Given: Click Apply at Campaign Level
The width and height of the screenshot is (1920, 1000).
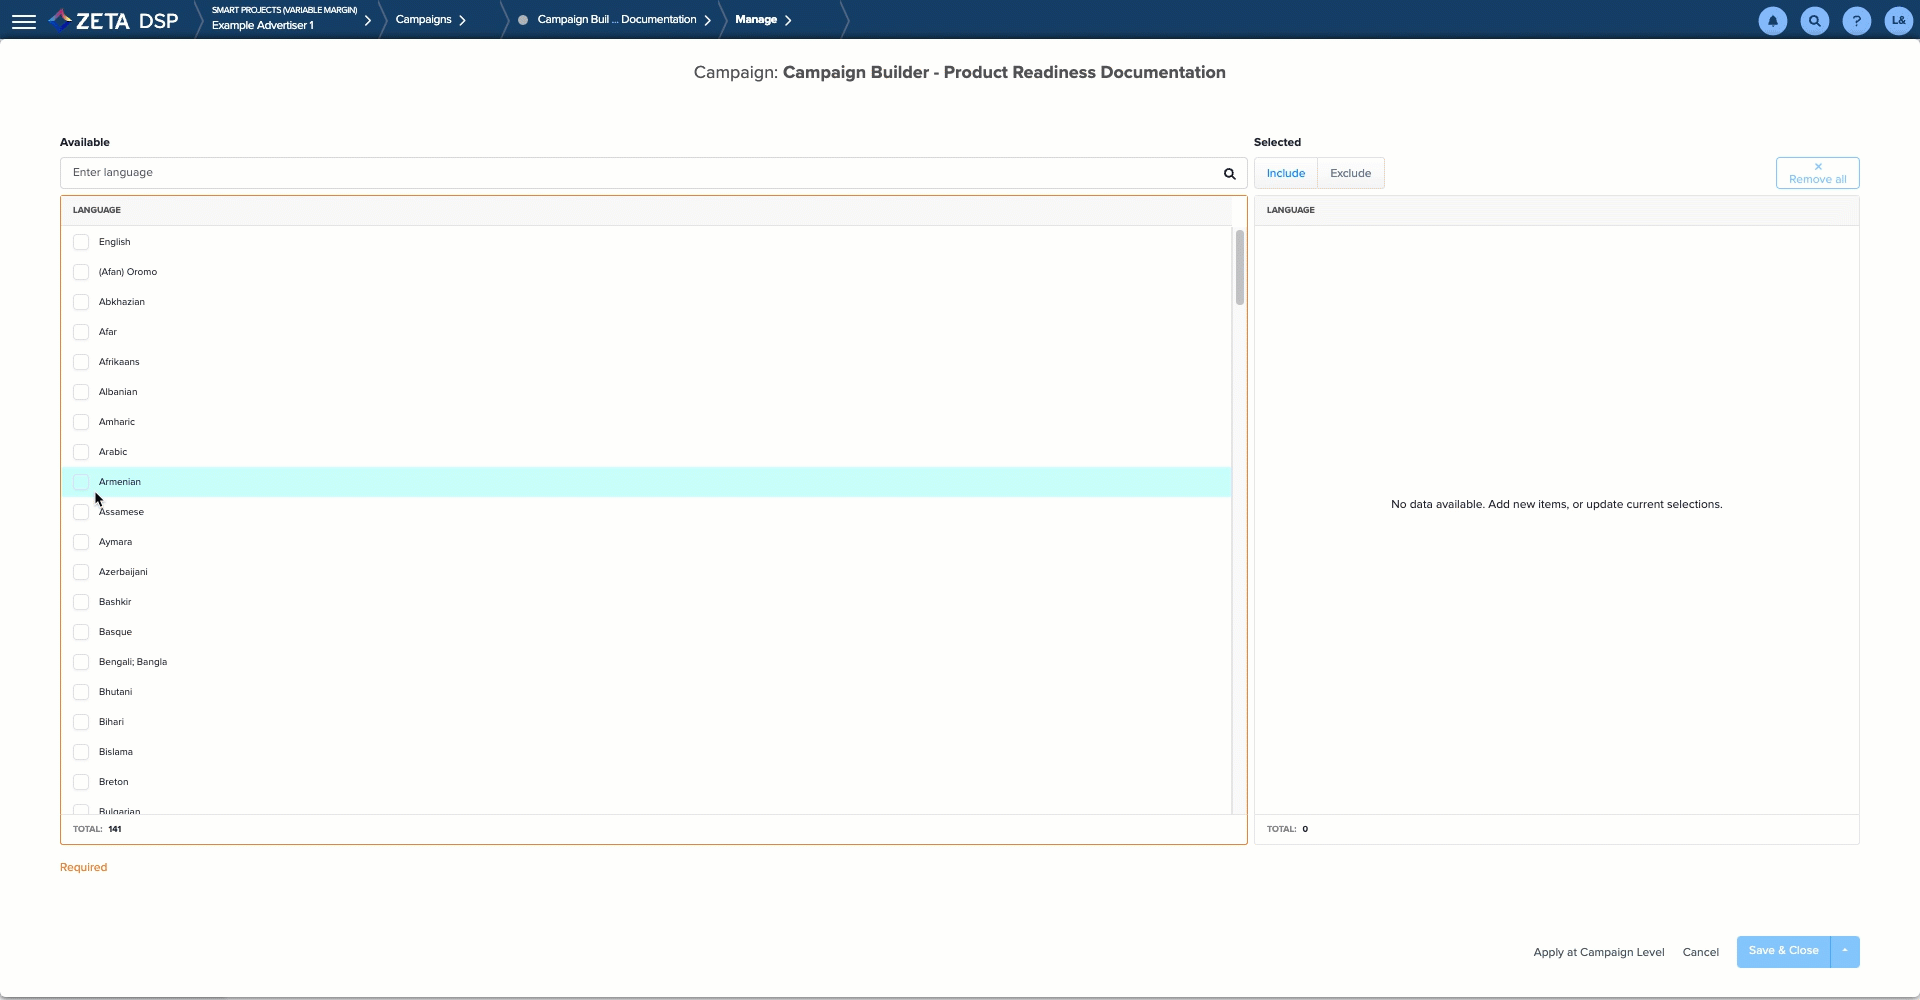Looking at the screenshot, I should click(x=1598, y=952).
